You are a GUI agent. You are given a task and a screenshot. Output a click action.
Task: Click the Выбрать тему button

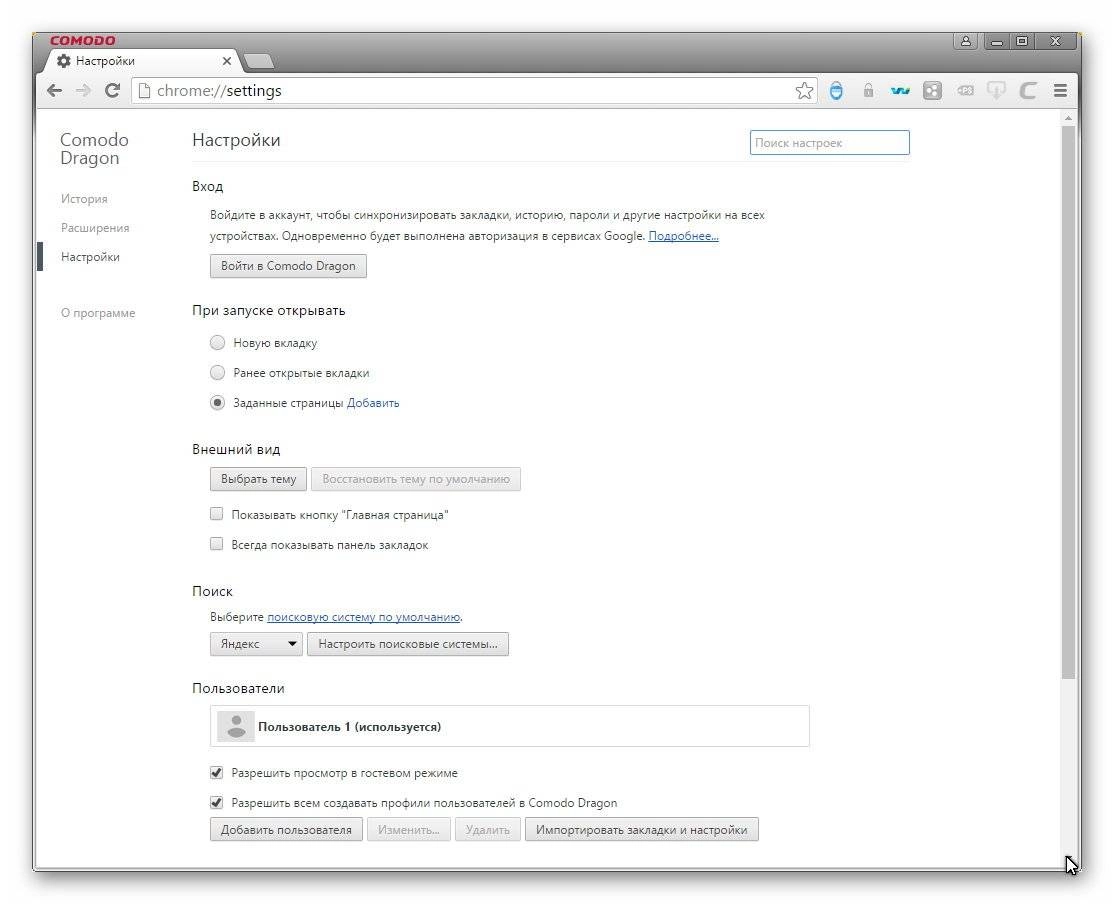pyautogui.click(x=259, y=479)
